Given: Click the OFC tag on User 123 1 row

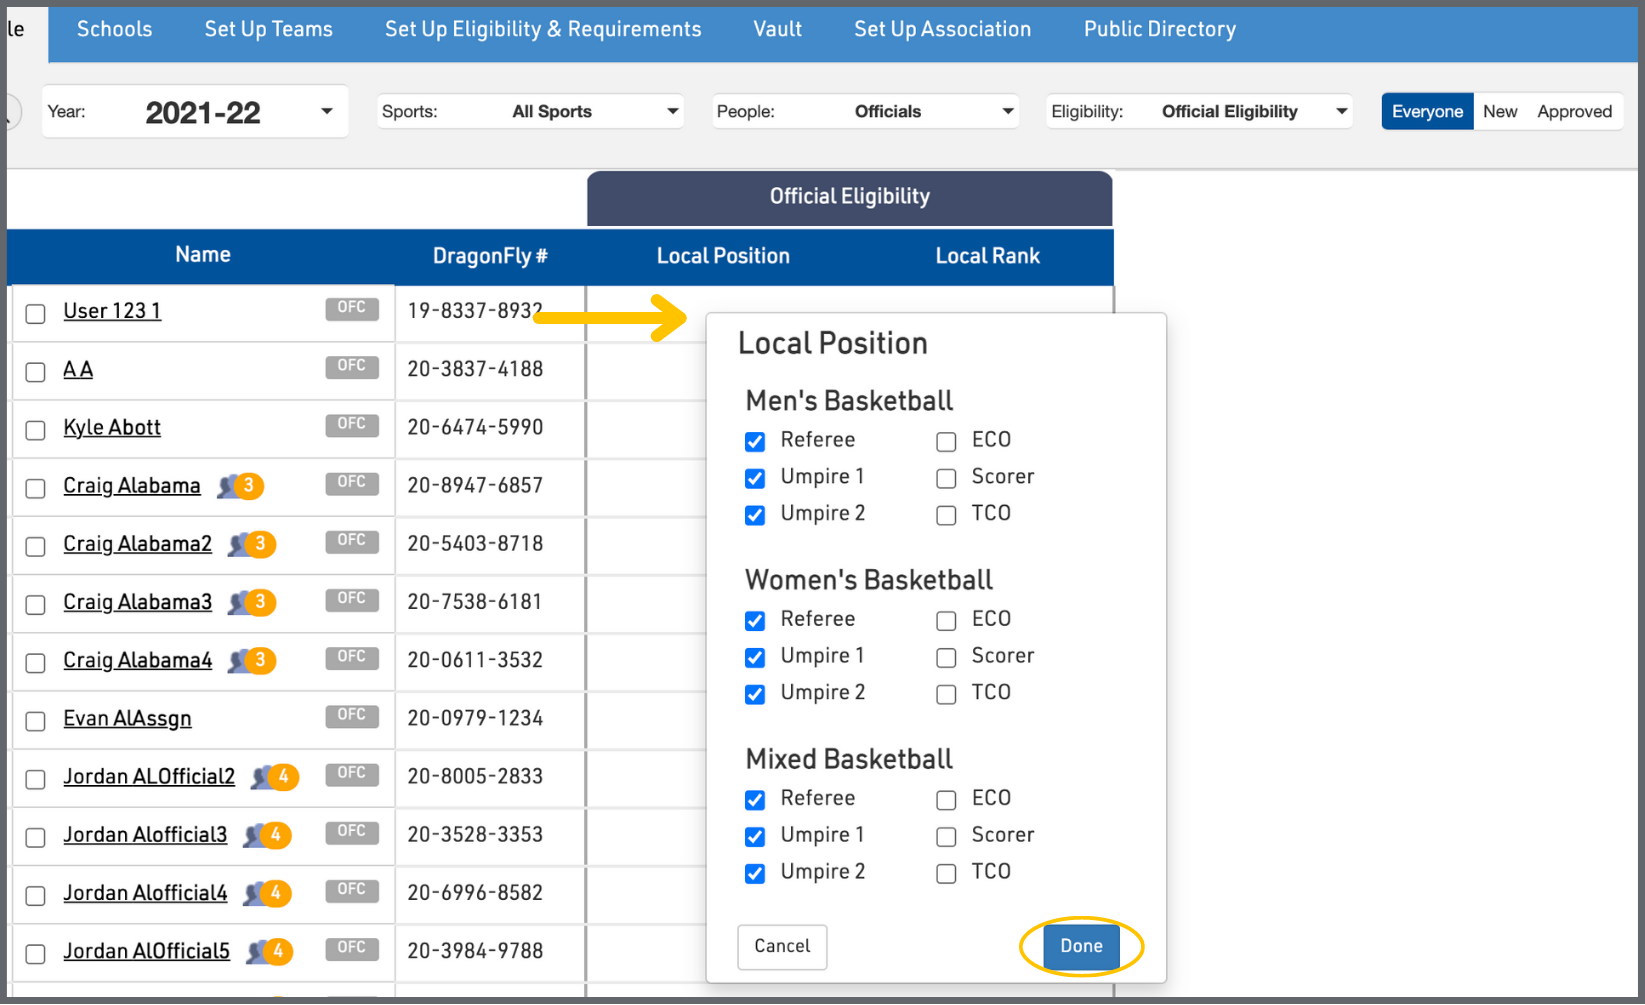Looking at the screenshot, I should pyautogui.click(x=351, y=309).
